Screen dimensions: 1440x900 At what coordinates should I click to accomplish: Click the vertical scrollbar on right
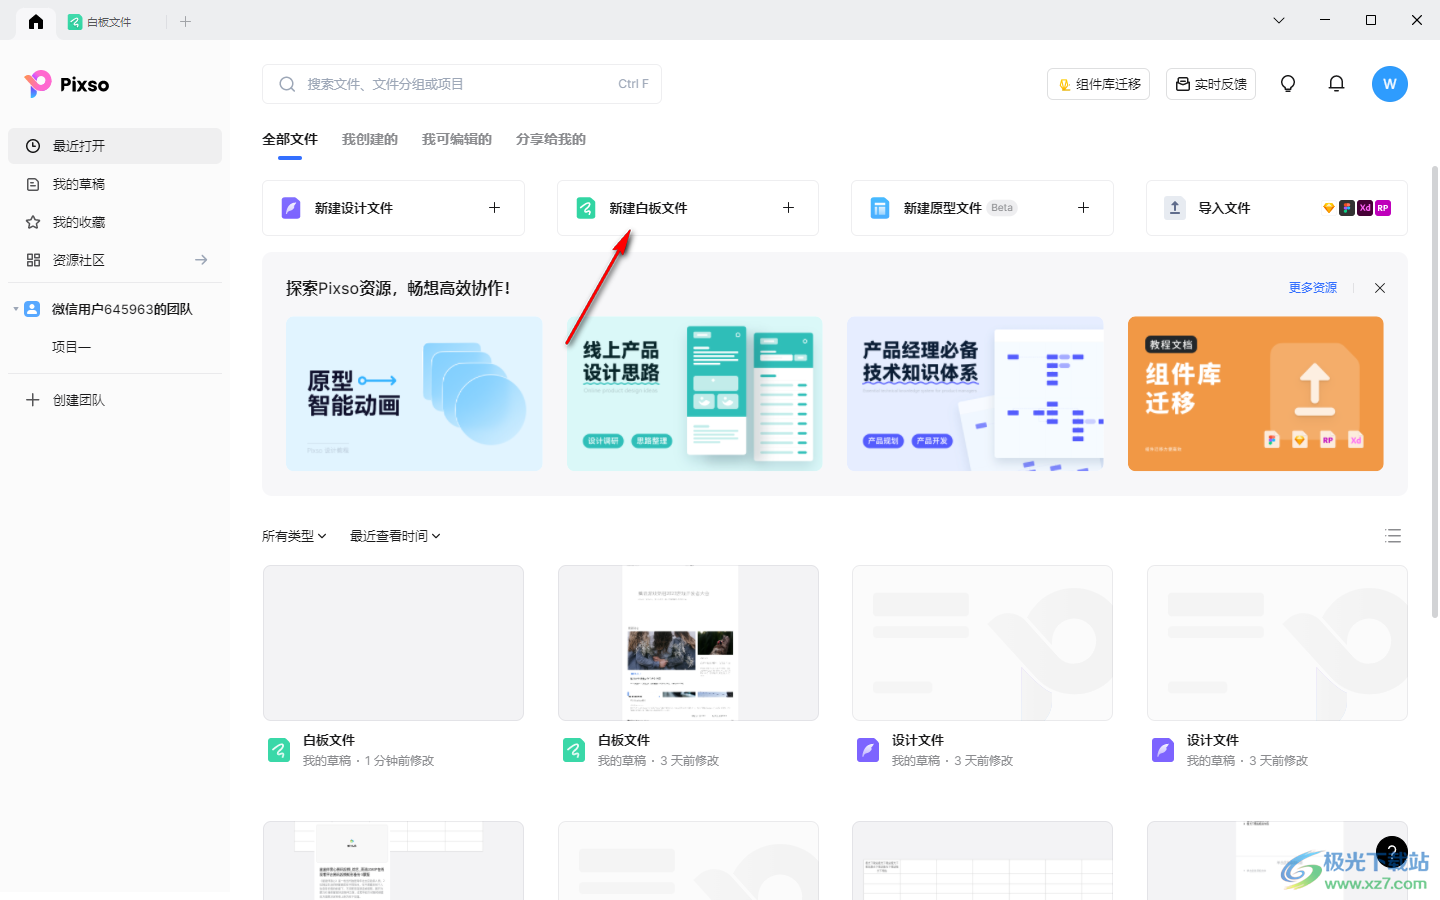[x=1435, y=392]
